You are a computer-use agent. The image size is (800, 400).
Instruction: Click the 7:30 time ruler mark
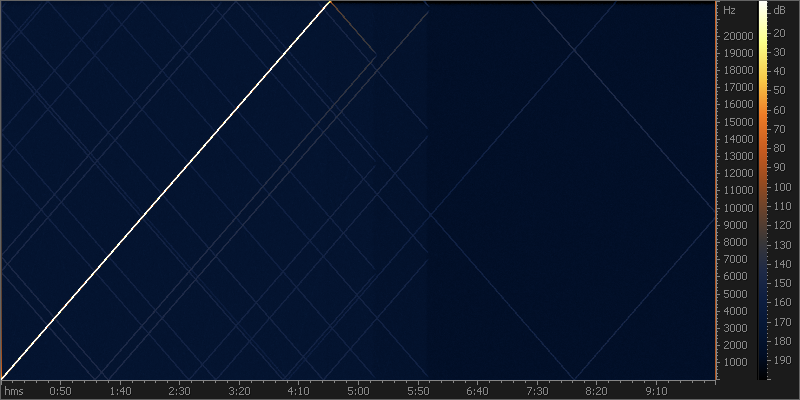(538, 391)
